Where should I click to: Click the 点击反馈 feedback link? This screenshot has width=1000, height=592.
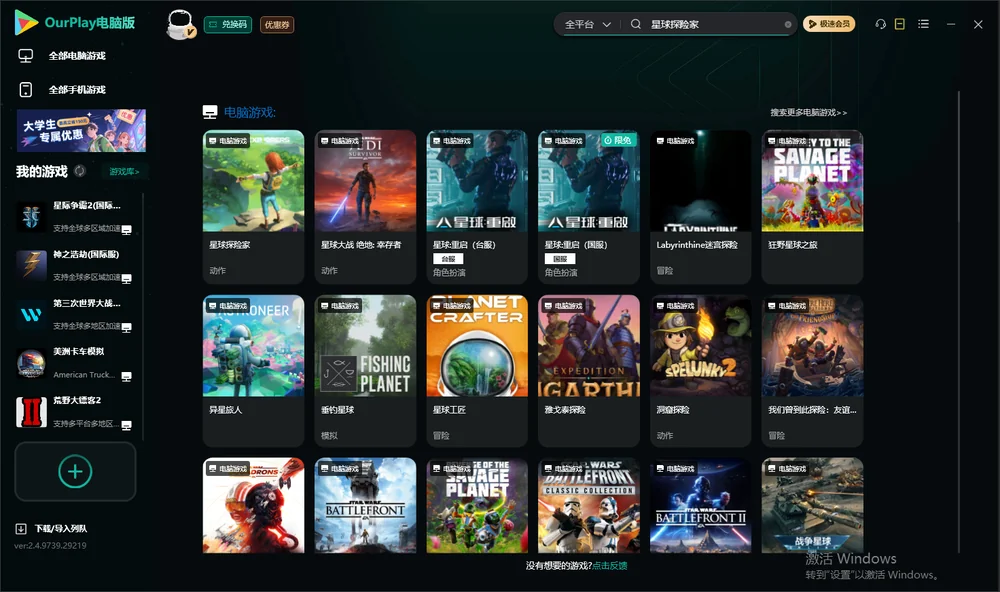coord(610,565)
